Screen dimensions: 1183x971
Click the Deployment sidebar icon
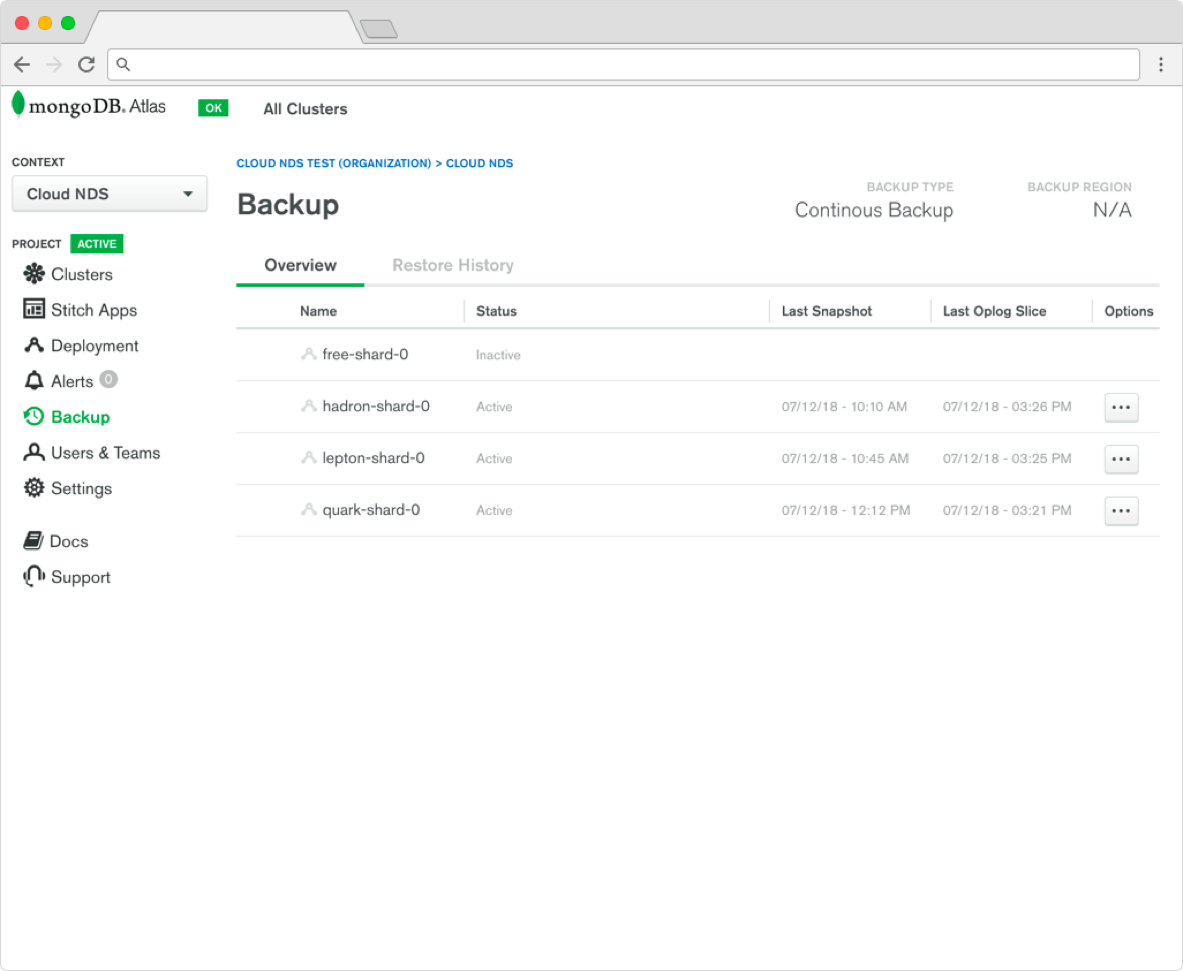[34, 345]
